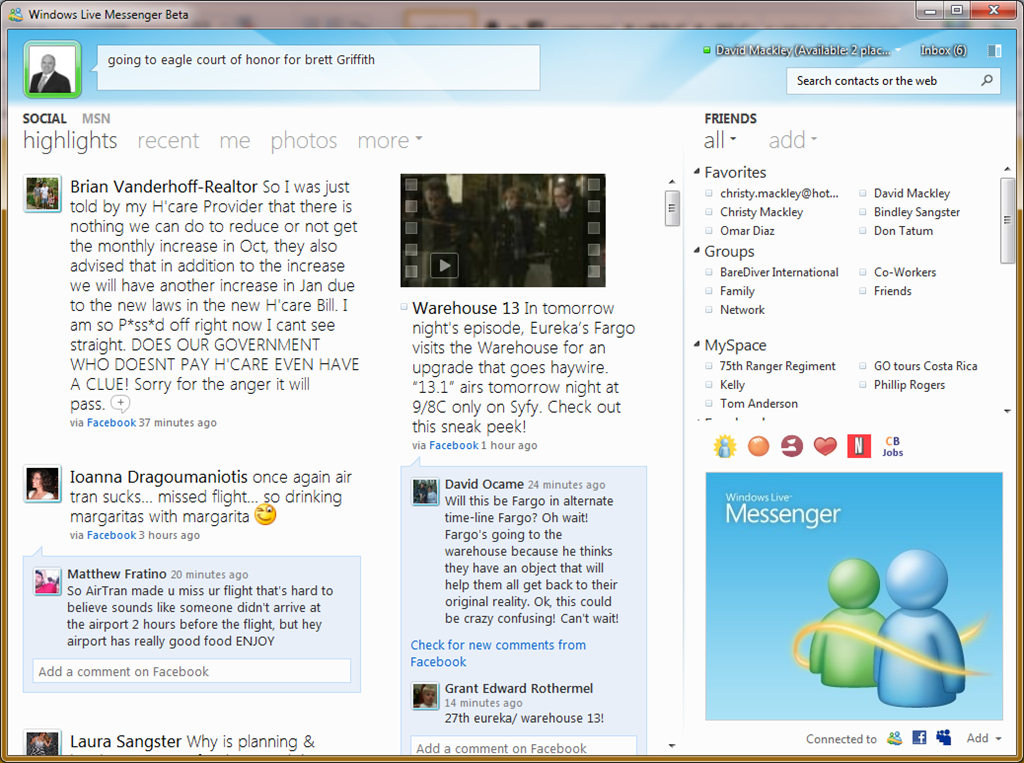Select the MSN tab
The image size is (1024, 763).
[96, 118]
